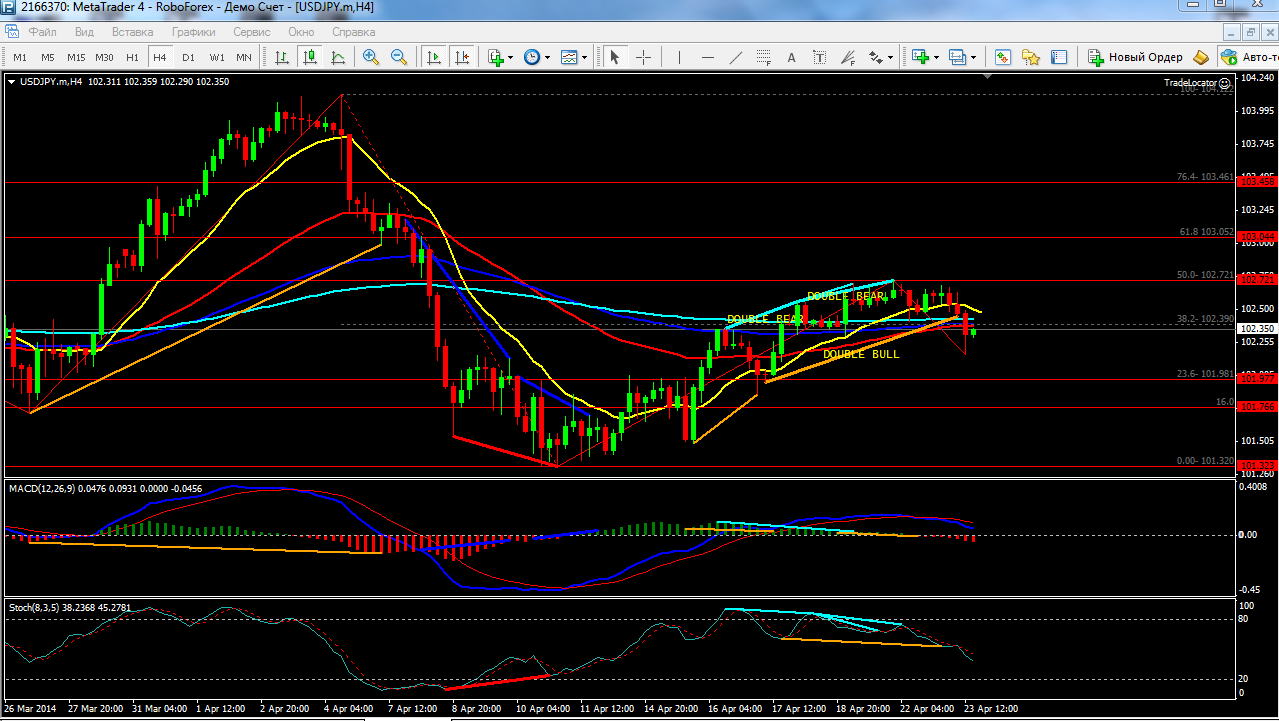Insert a text object tool
This screenshot has width=1279, height=721.
point(792,57)
